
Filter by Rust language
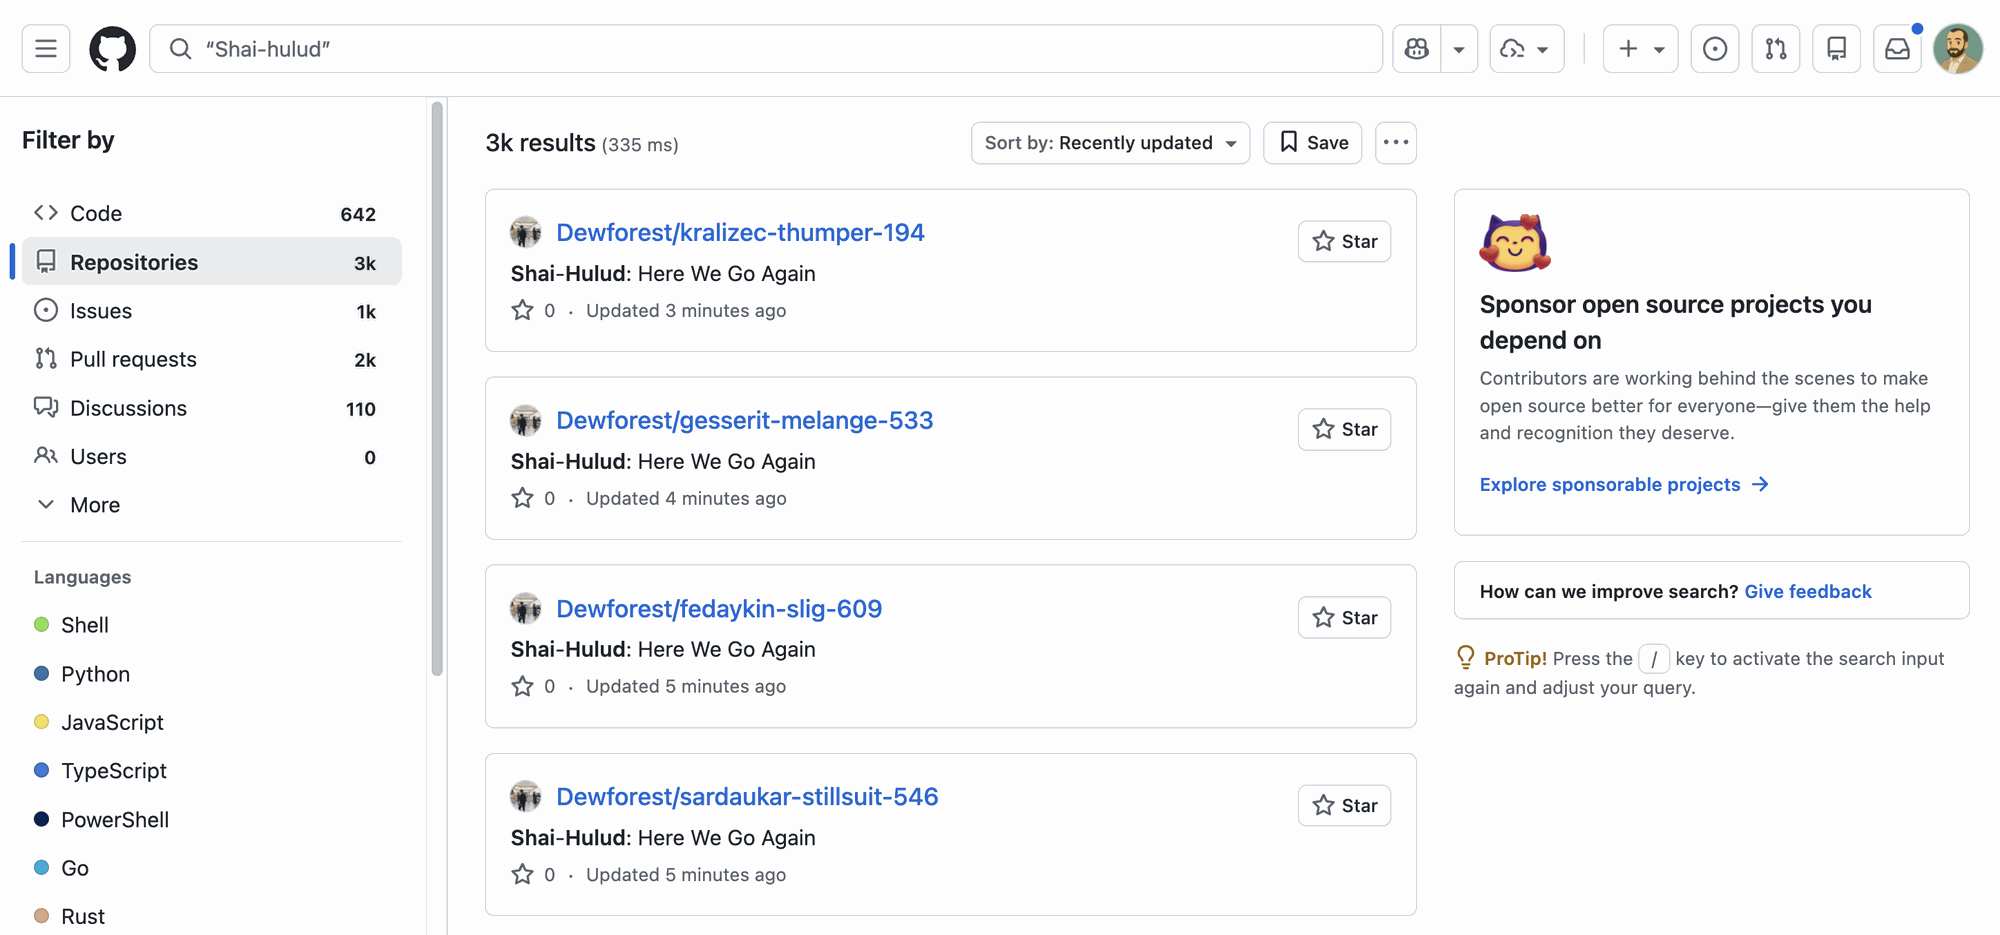tap(83, 917)
